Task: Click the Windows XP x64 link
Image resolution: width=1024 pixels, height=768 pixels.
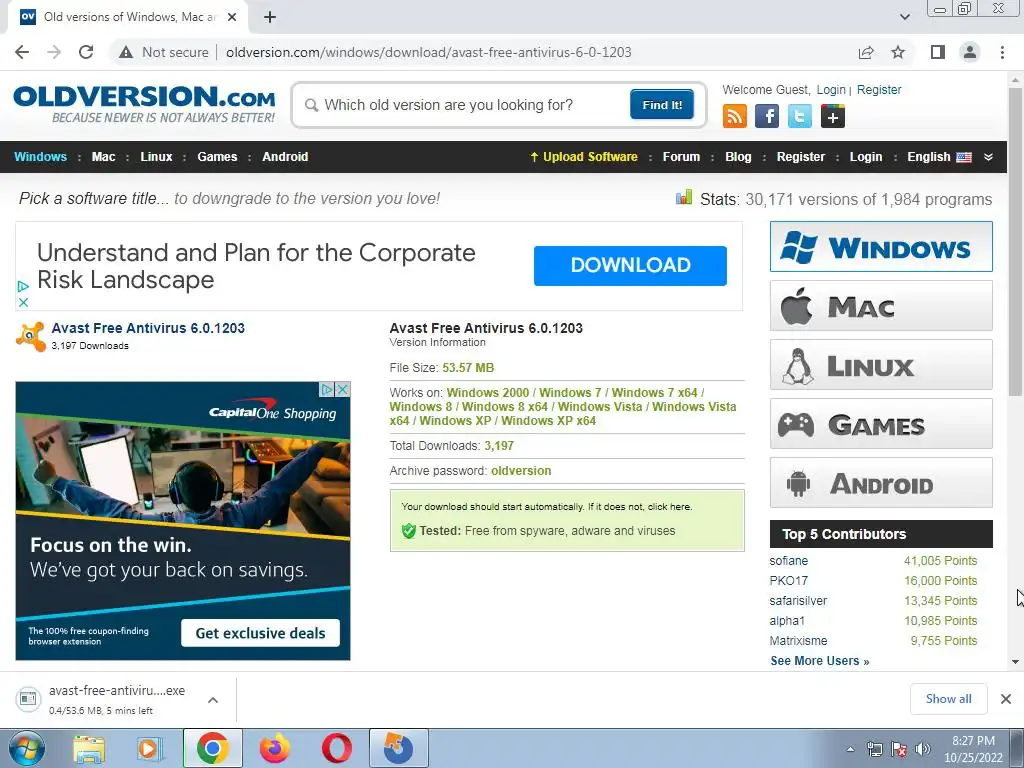Action: pos(549,421)
